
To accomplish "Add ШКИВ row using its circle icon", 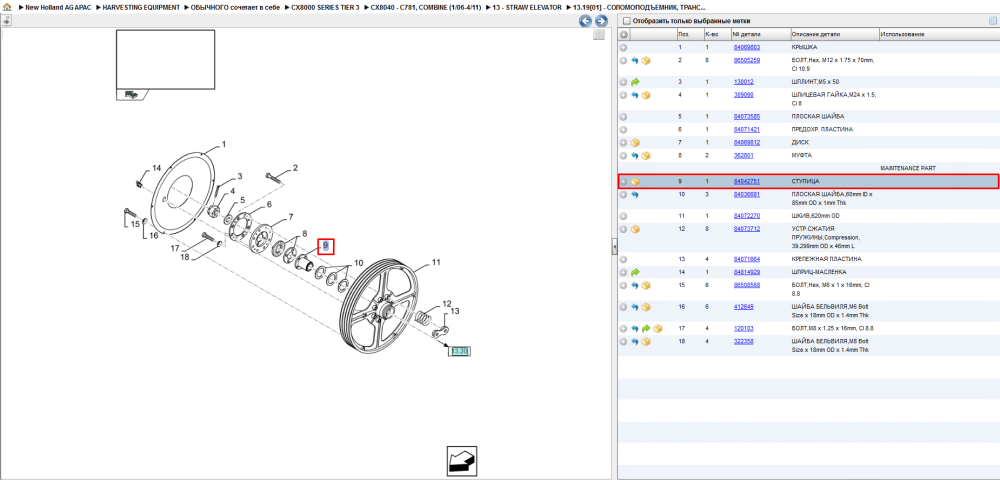I will pos(624,216).
